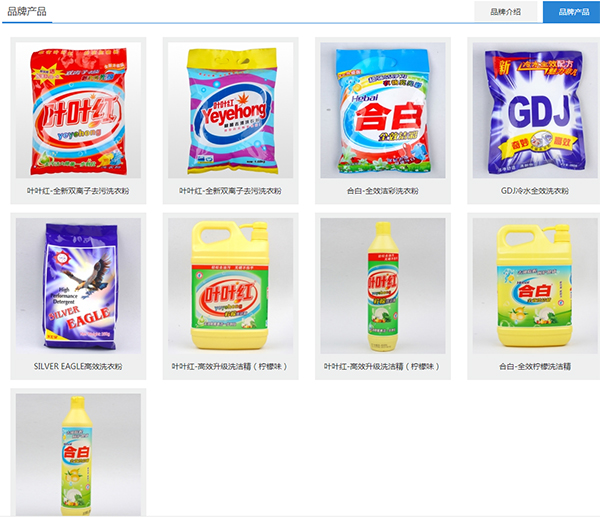Open the 品牌介绍 tab
This screenshot has height=517, width=600.
[505, 12]
